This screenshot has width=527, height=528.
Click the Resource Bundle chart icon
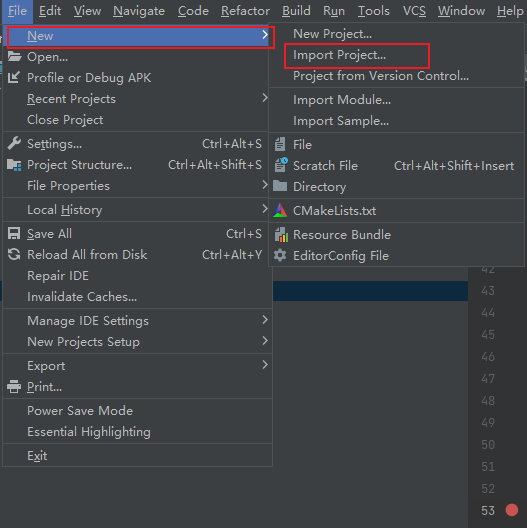tap(281, 235)
